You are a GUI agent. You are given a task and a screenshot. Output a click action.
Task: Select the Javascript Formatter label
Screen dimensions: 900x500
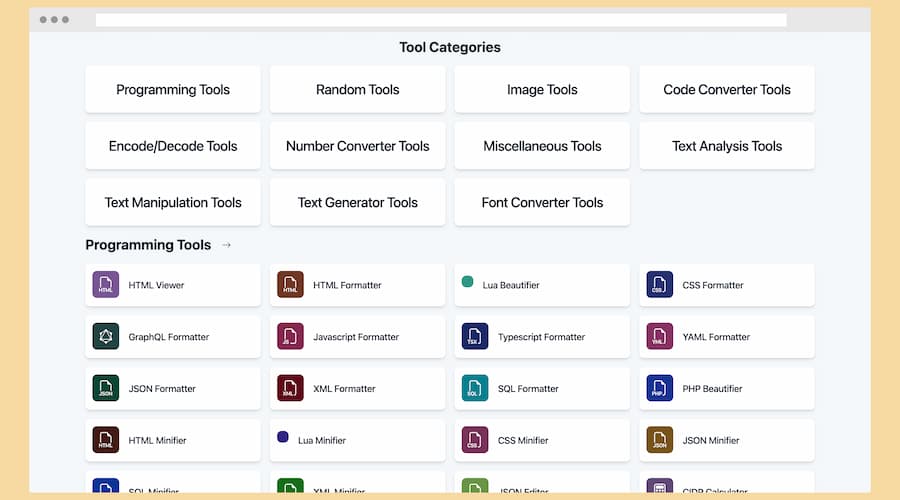pyautogui.click(x=356, y=337)
